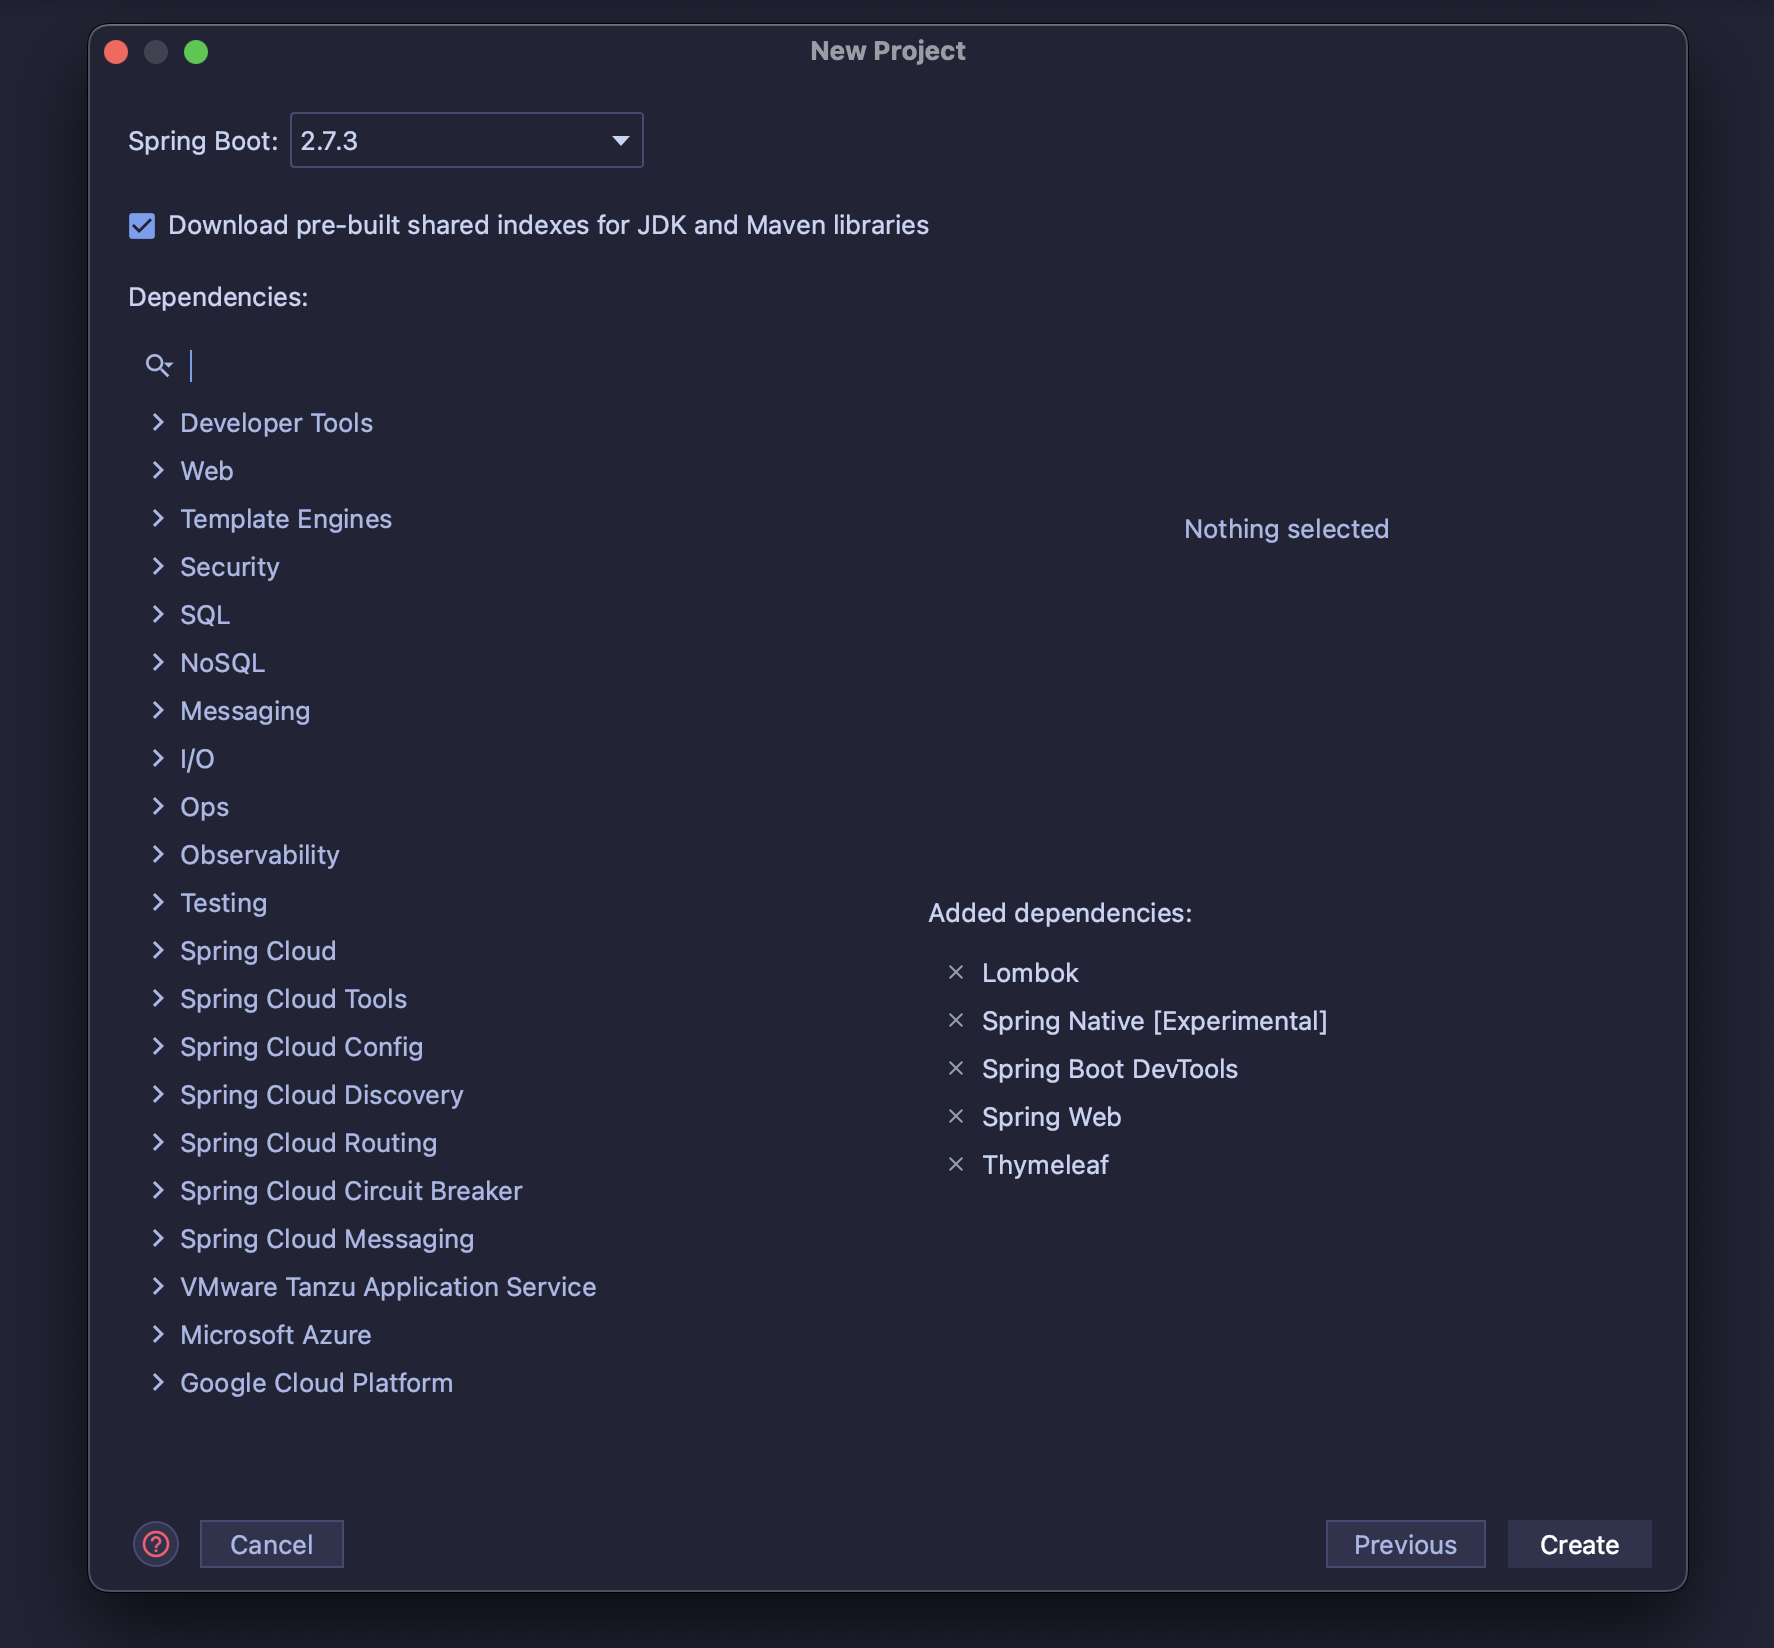Remove Spring Boot DevTools dependency
The height and width of the screenshot is (1648, 1774).
pyautogui.click(x=957, y=1068)
